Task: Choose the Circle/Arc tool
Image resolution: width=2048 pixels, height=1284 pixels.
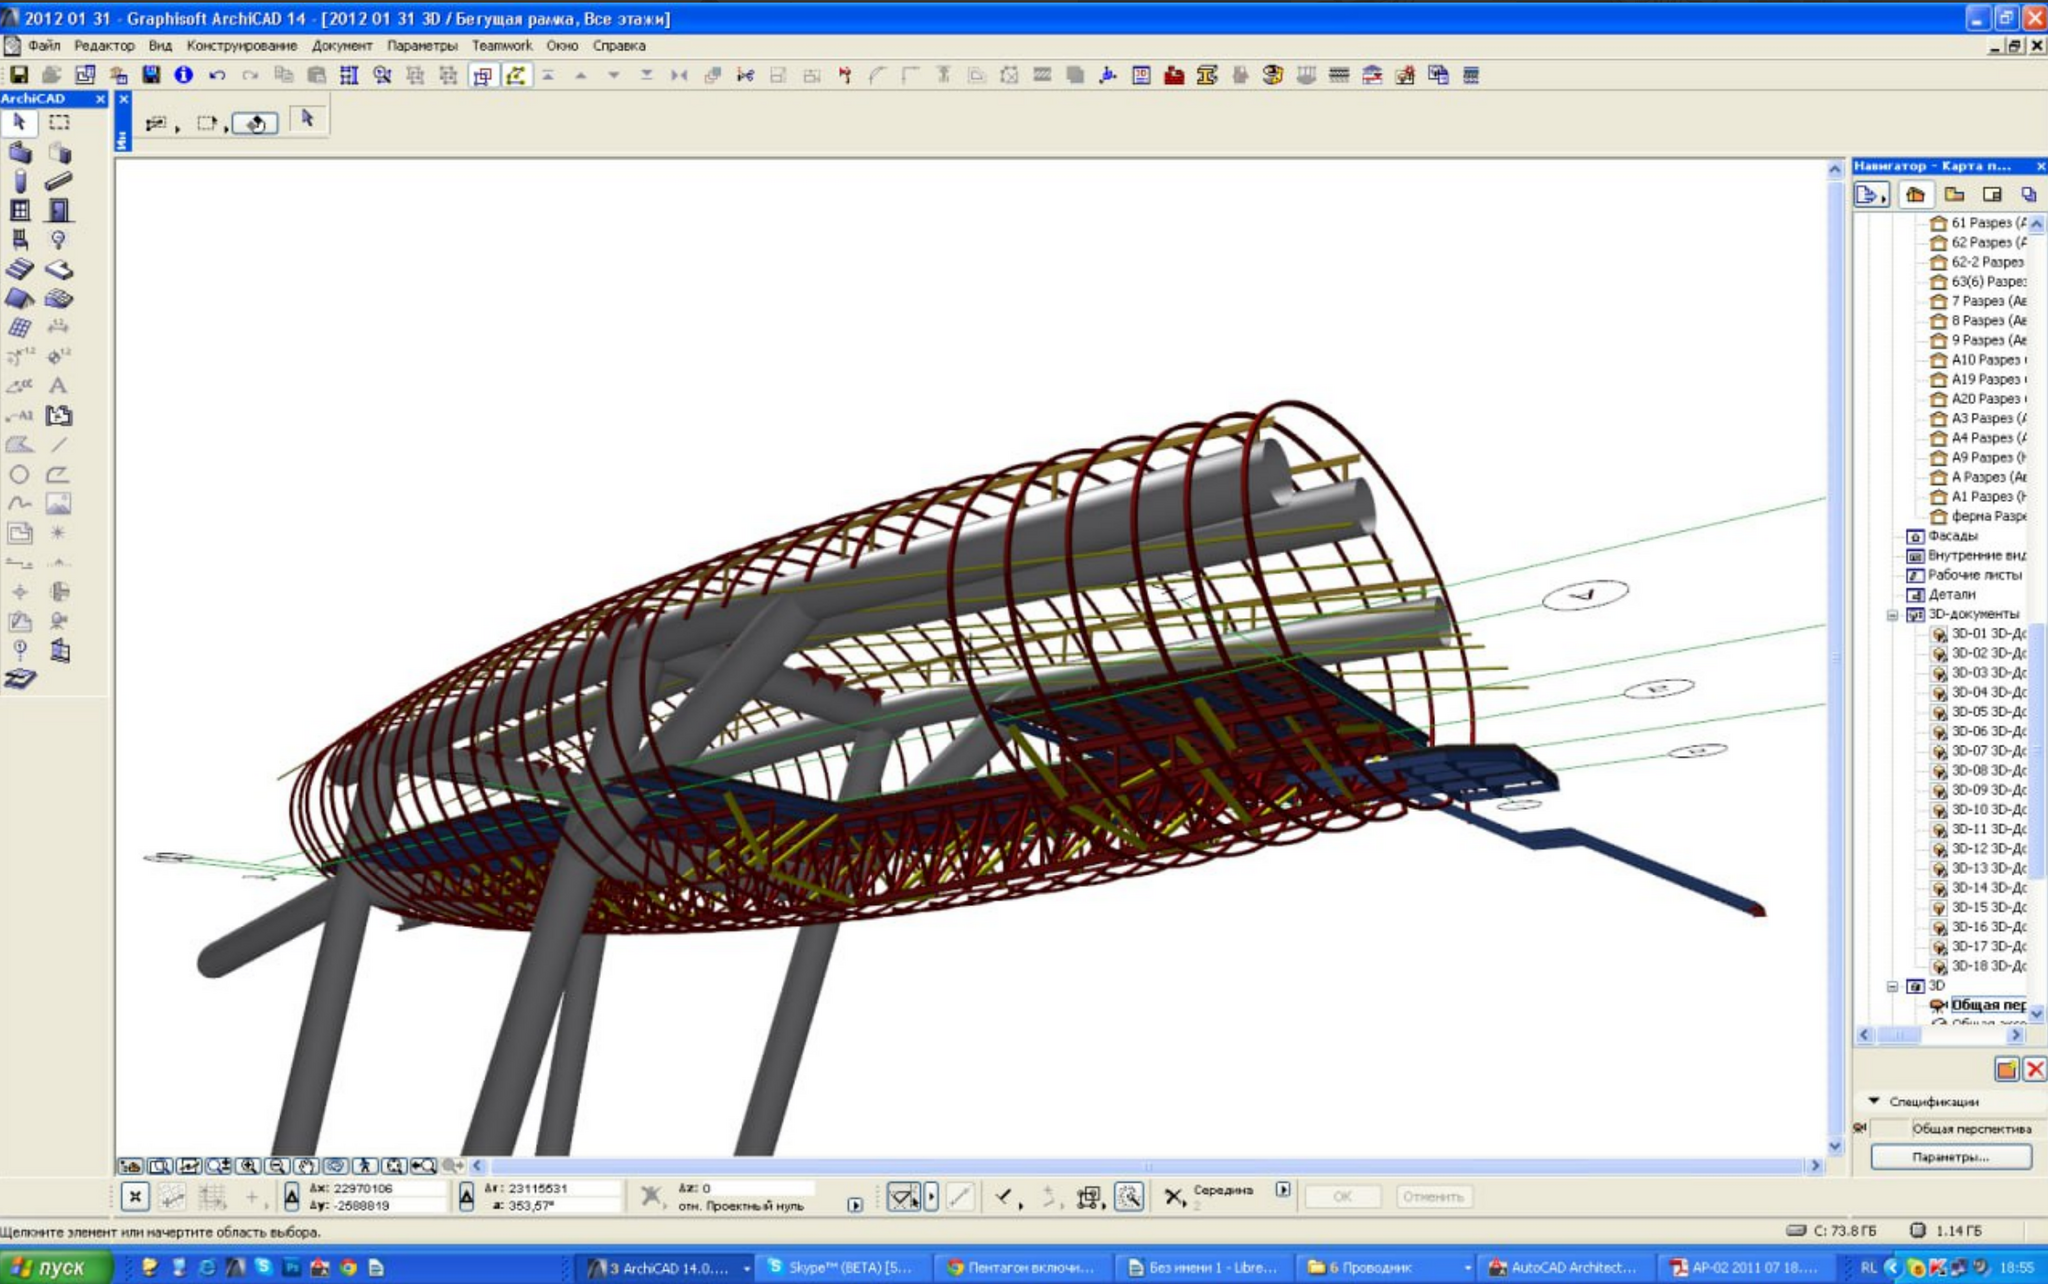Action: (x=19, y=475)
